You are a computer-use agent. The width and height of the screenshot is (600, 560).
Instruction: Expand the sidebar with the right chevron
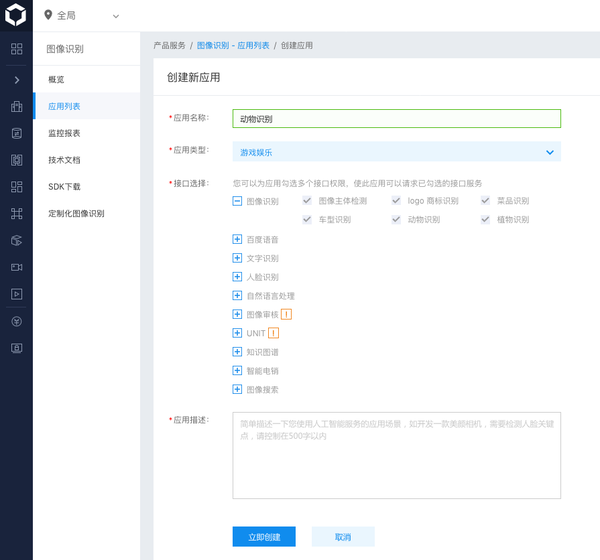point(16,80)
